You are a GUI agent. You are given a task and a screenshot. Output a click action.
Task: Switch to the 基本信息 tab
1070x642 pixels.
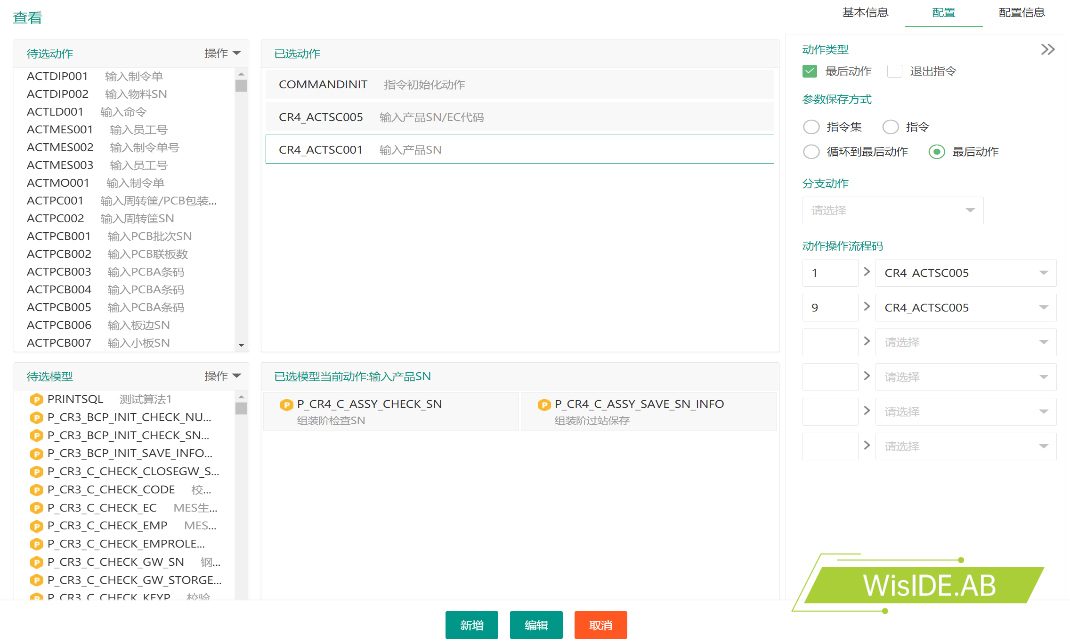pyautogui.click(x=865, y=13)
